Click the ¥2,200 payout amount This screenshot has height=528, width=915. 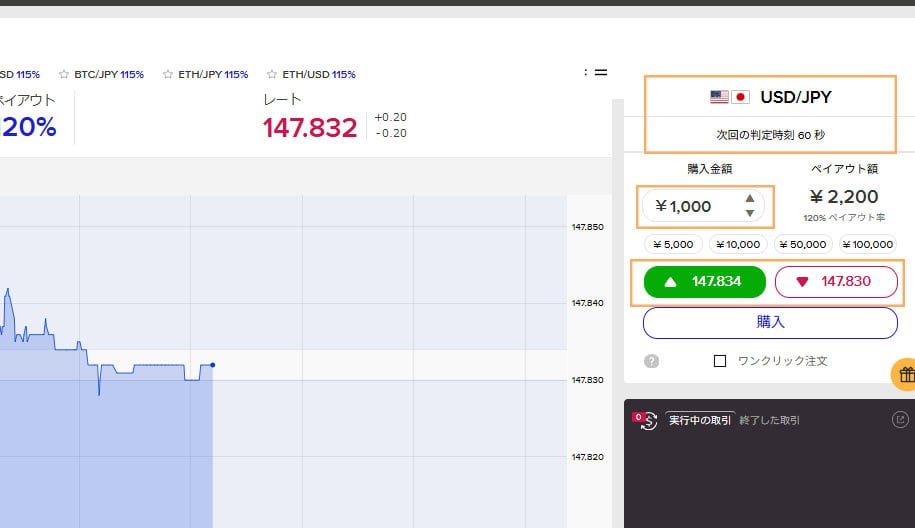pos(844,197)
